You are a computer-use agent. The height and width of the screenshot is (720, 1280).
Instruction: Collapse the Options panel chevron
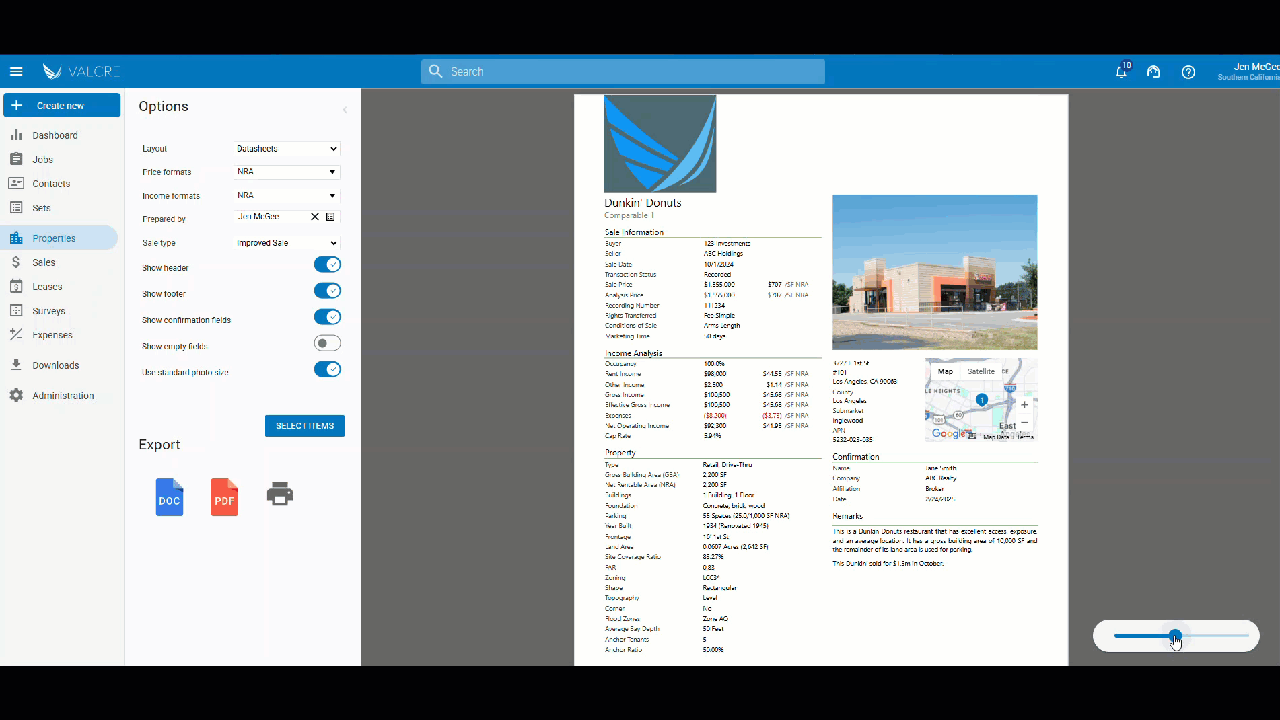click(345, 109)
